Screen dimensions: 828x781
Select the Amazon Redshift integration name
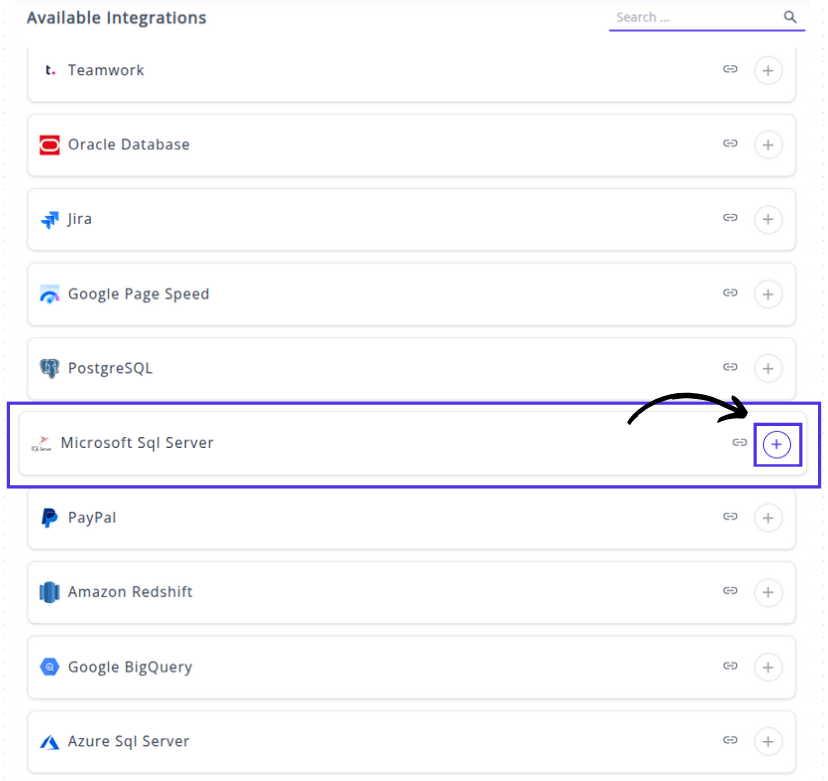click(130, 592)
